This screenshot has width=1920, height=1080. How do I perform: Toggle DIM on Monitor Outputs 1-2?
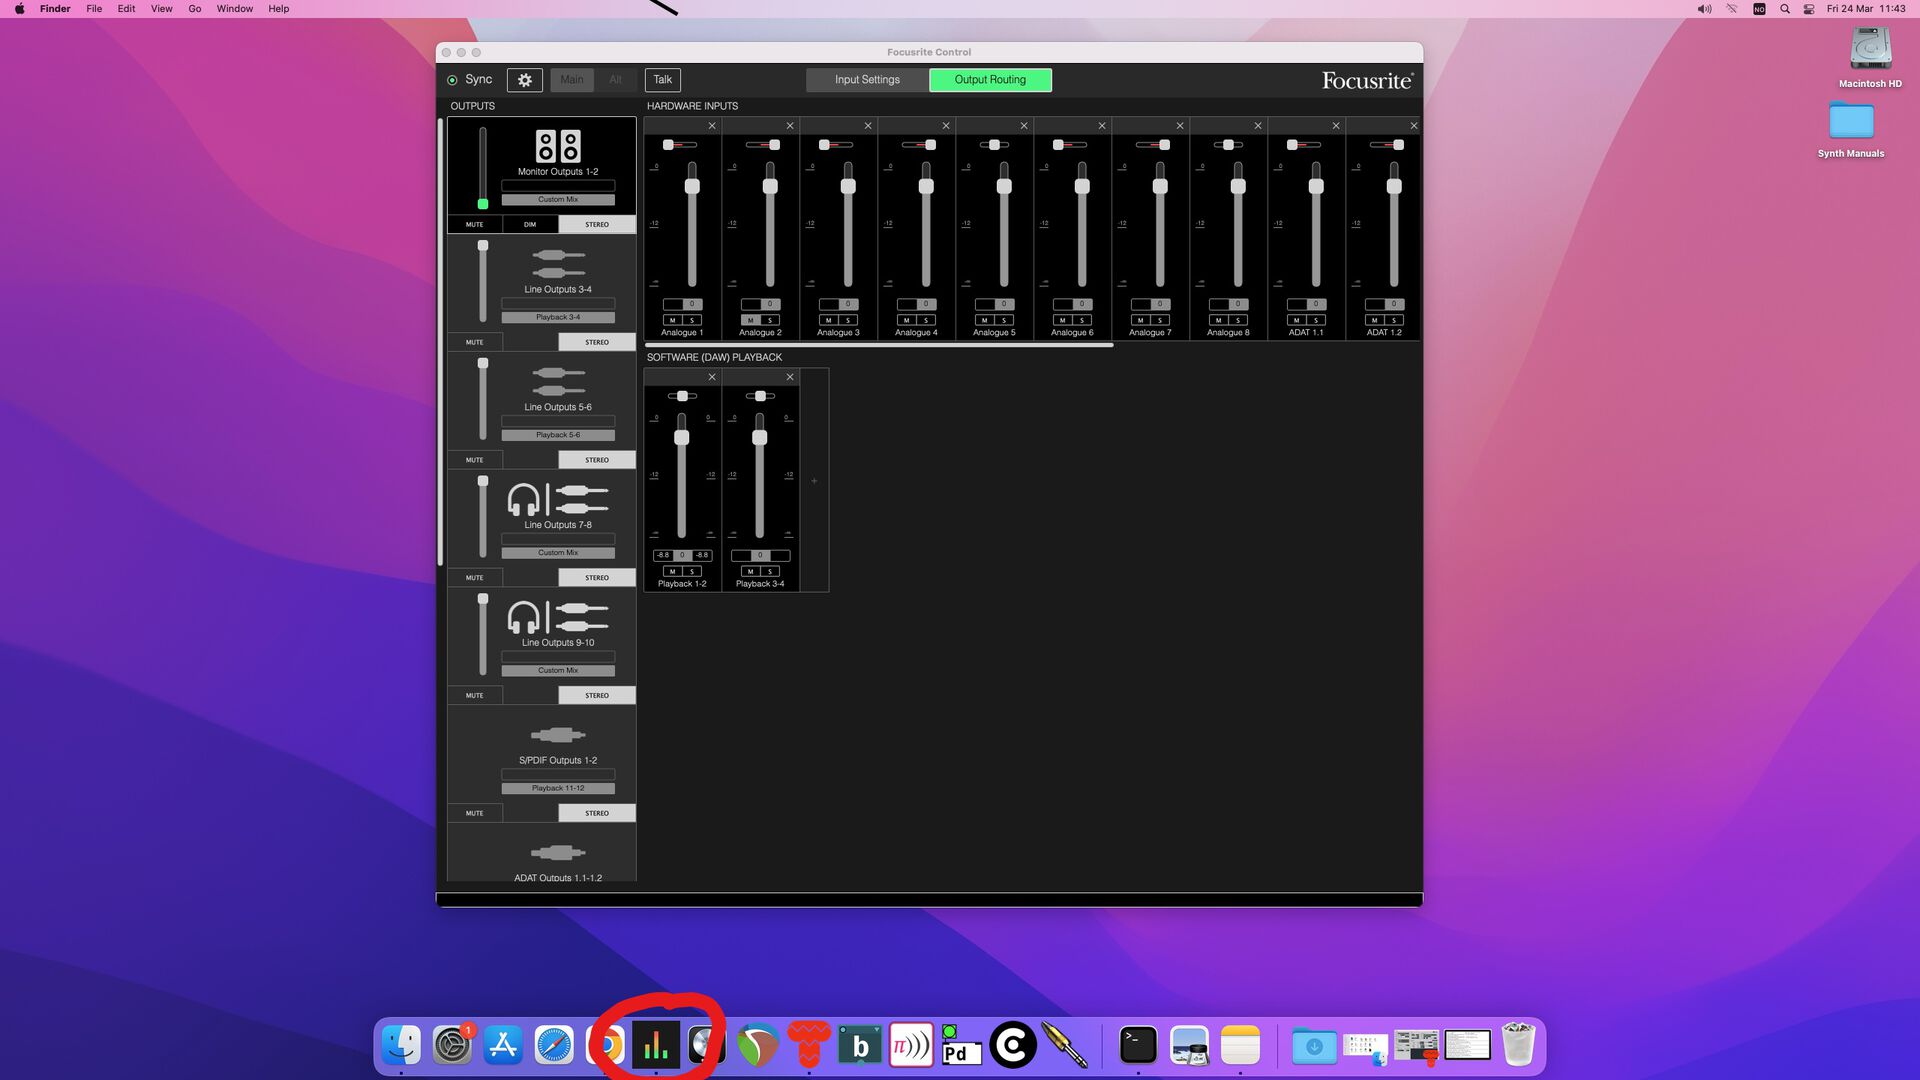530,225
